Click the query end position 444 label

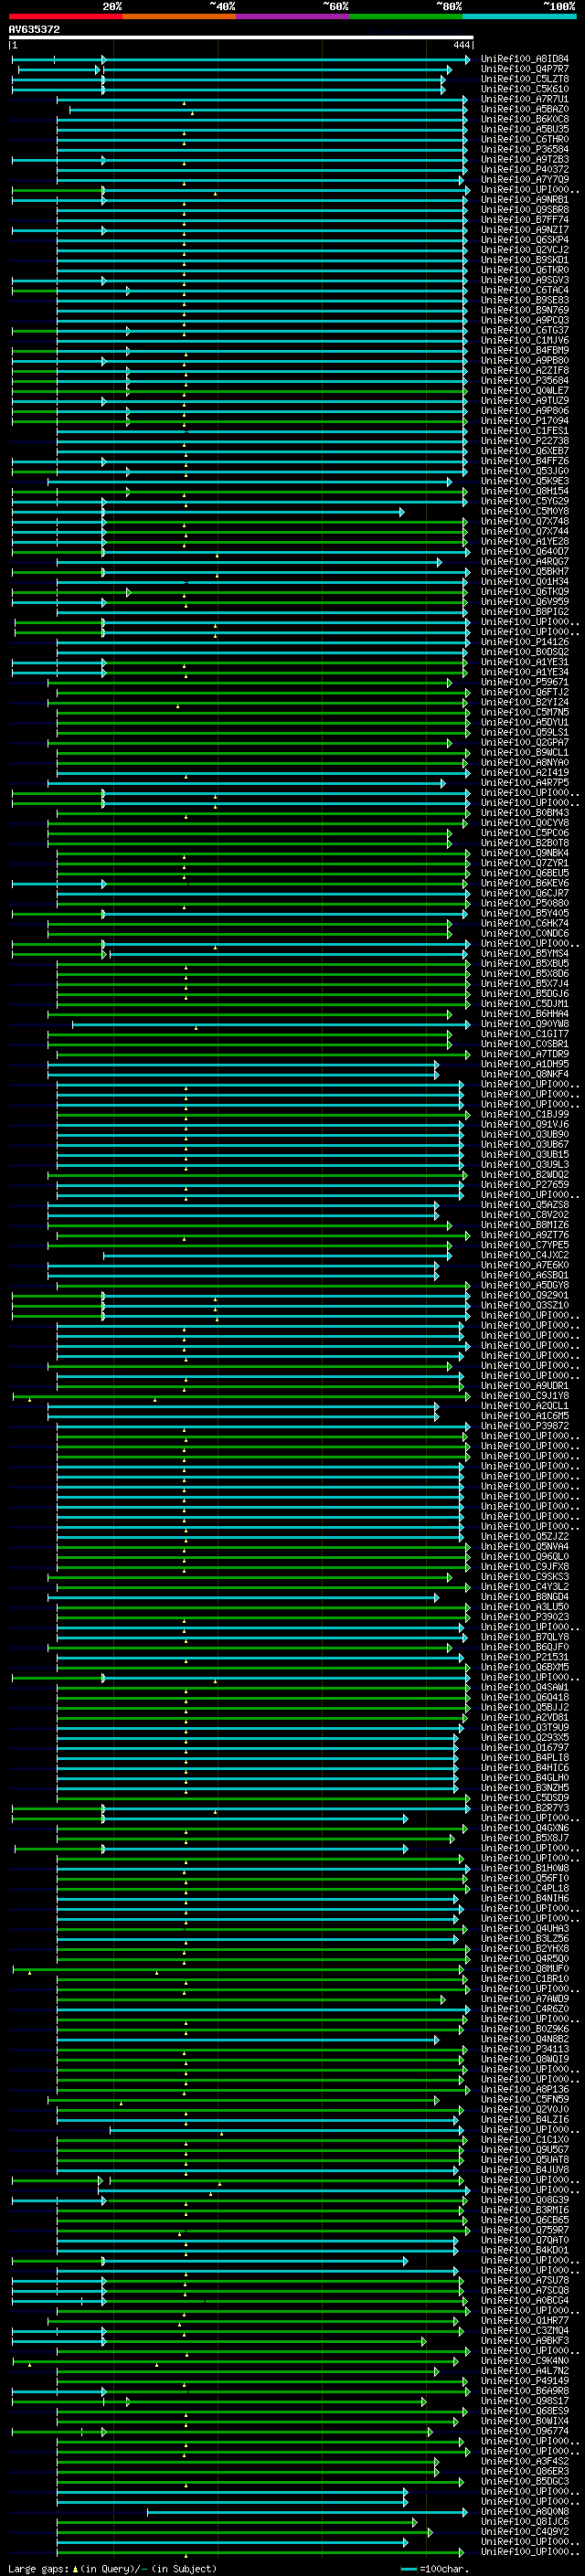(x=462, y=45)
